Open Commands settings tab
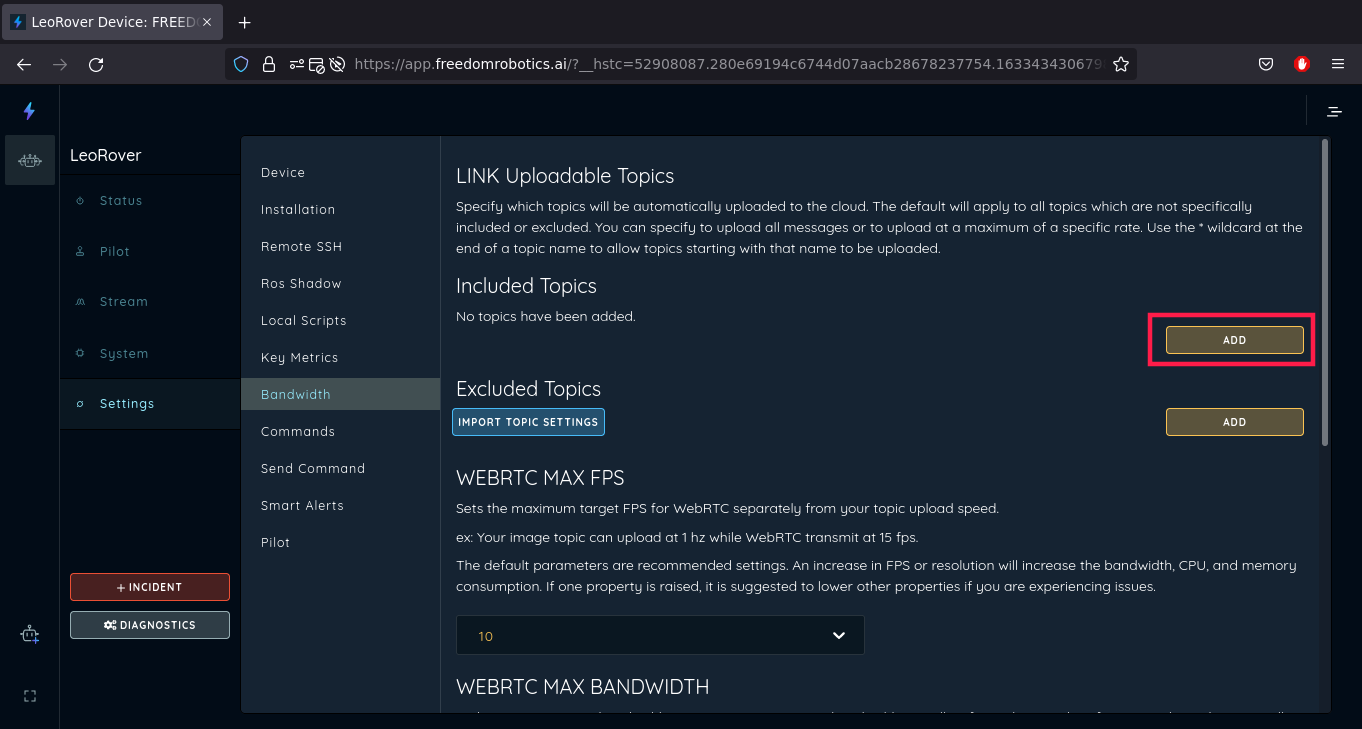 [340, 432]
